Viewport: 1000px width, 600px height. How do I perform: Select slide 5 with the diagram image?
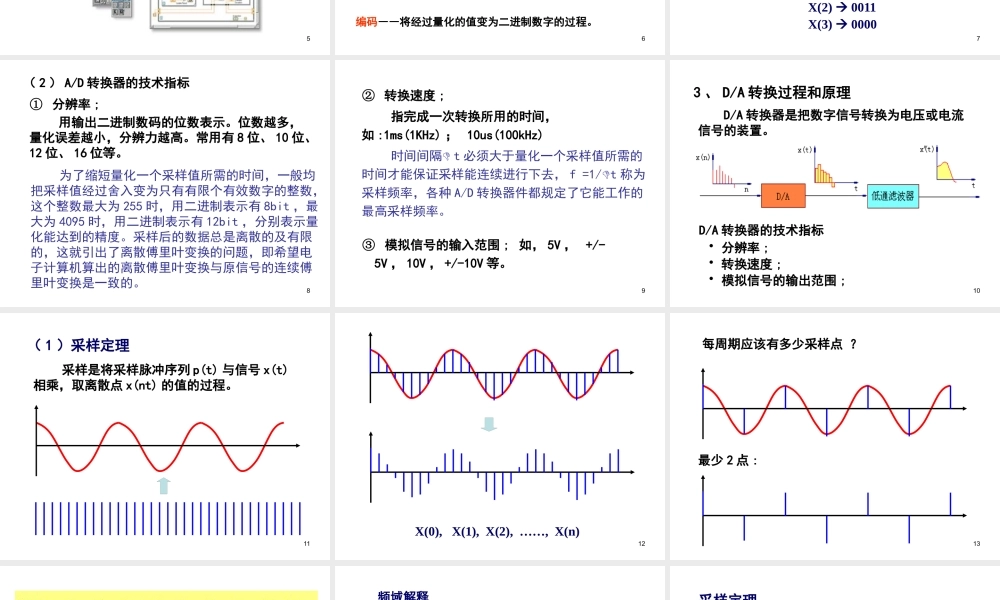point(165,27)
